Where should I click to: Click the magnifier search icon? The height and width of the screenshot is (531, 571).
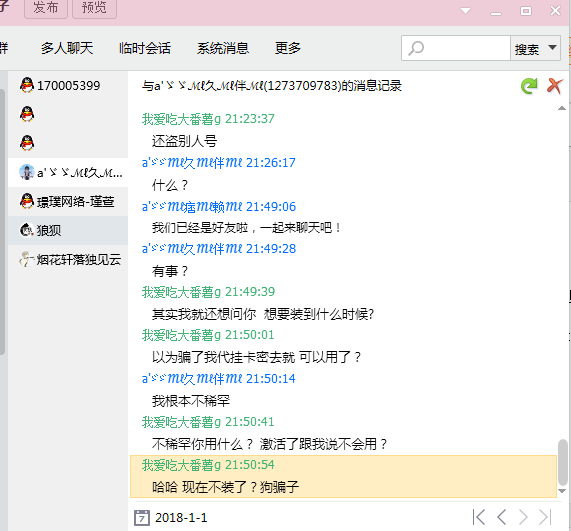click(416, 48)
